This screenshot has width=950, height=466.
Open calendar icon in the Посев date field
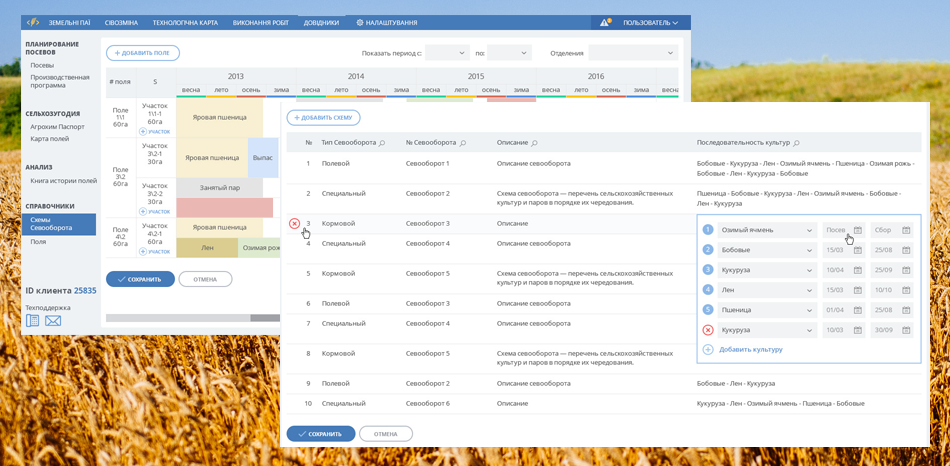[x=858, y=230]
